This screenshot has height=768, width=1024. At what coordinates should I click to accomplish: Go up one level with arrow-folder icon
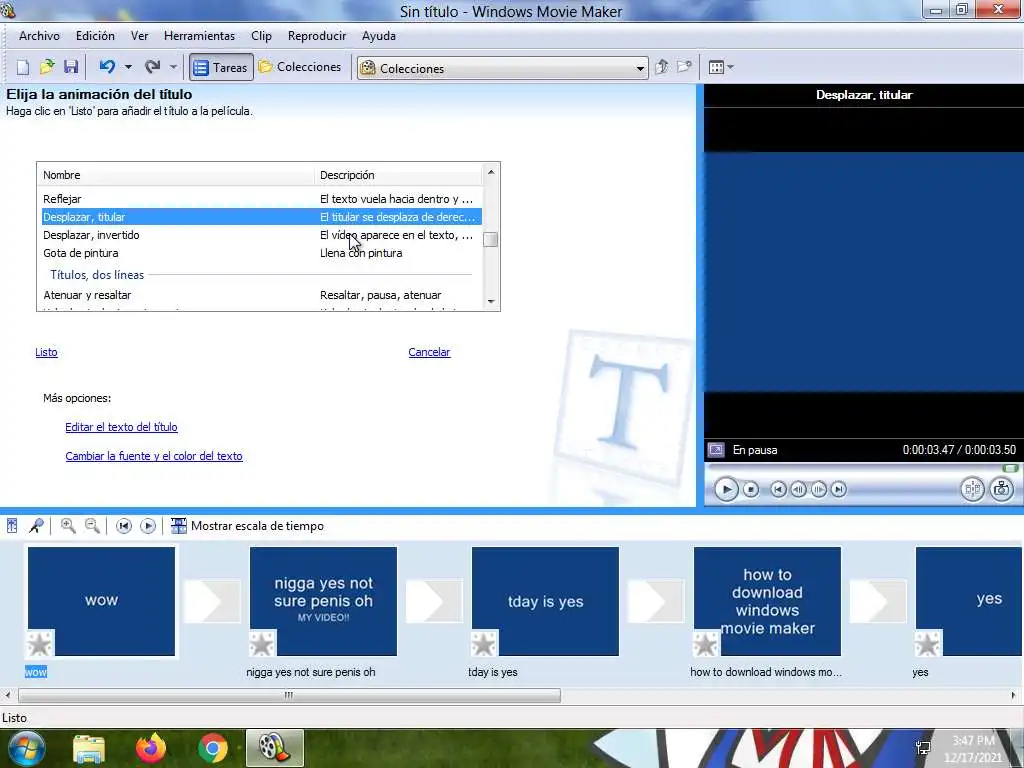click(x=662, y=67)
